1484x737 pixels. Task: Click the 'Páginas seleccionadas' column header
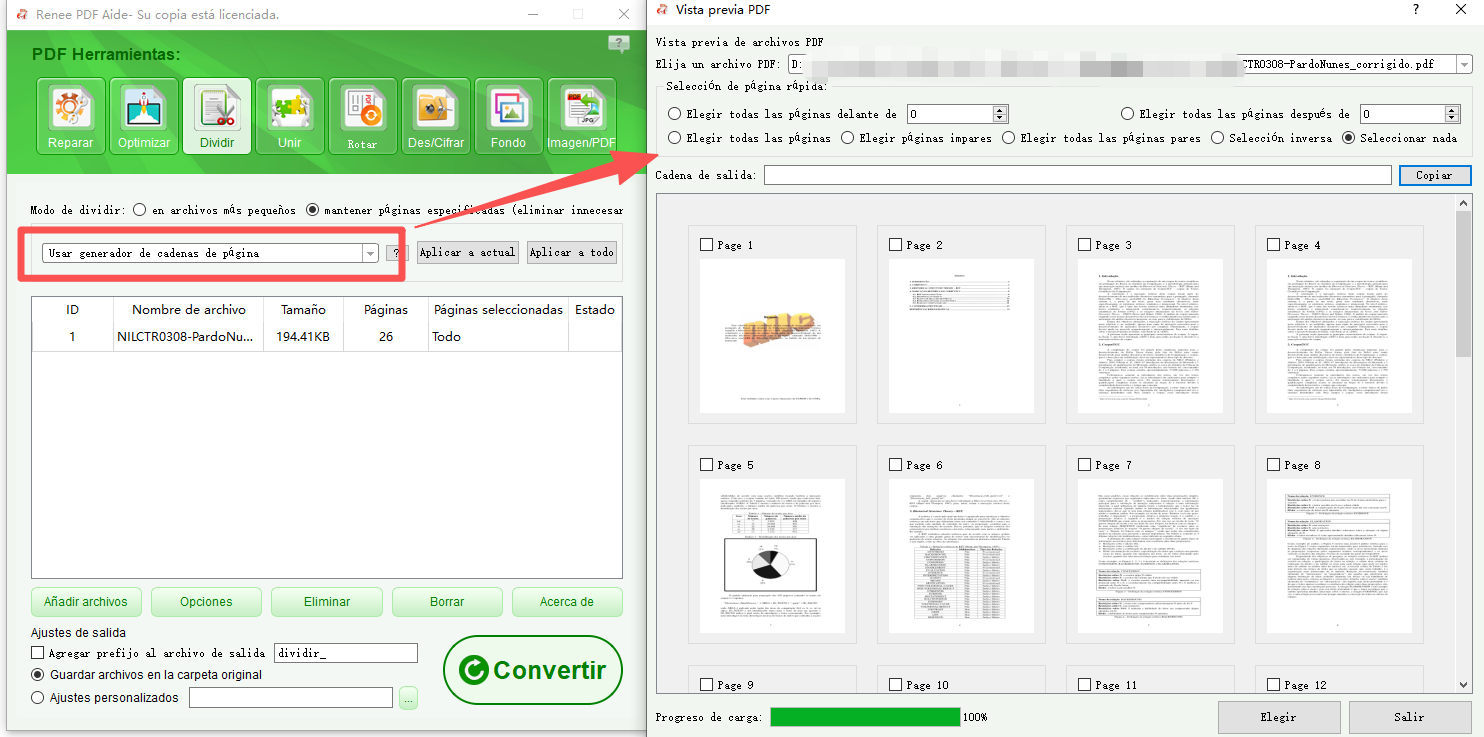498,310
